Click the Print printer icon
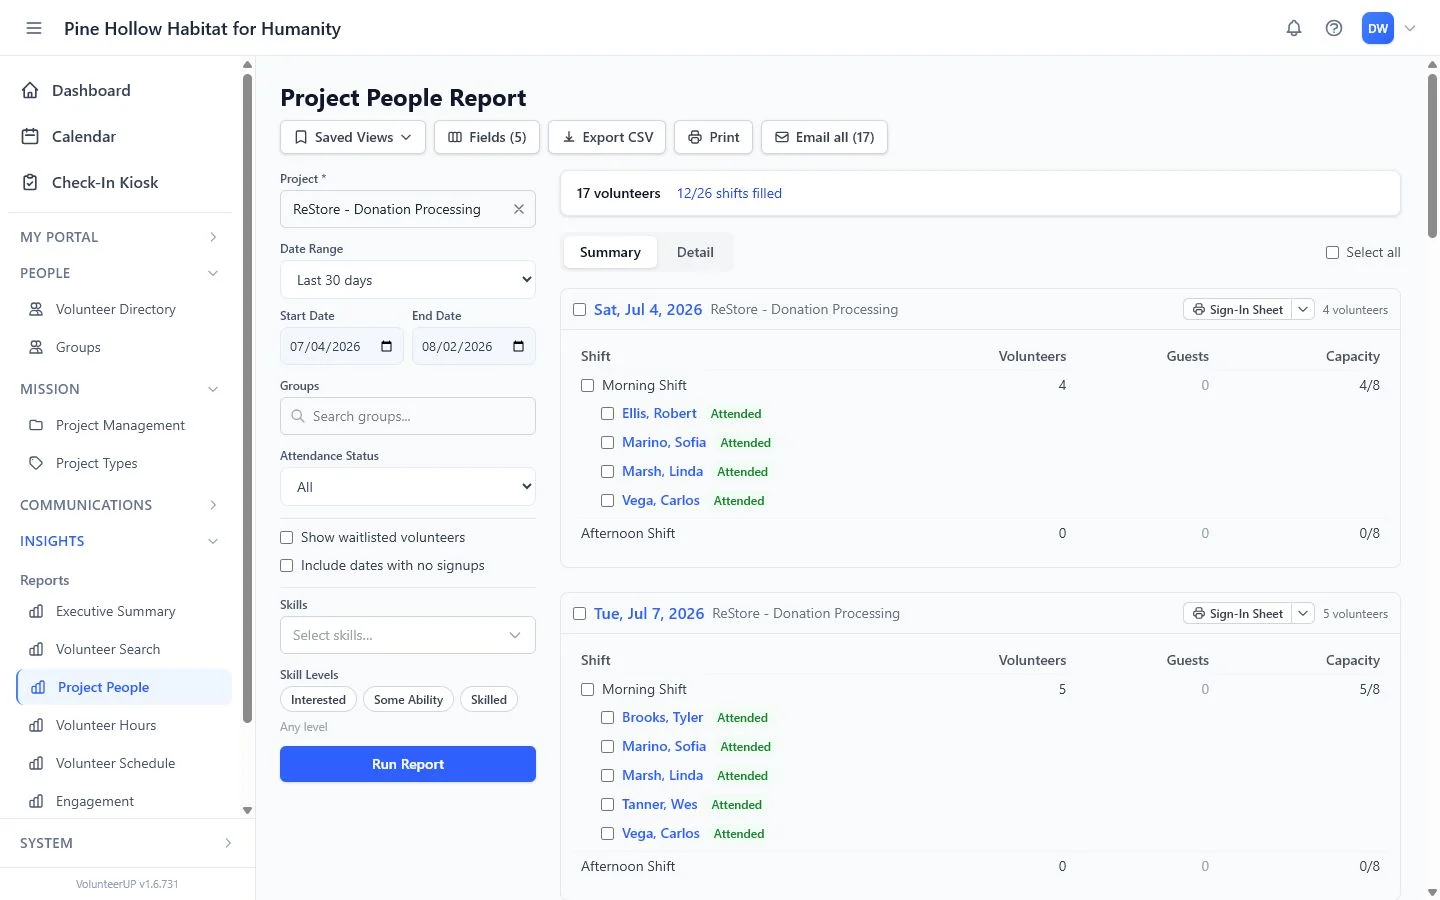This screenshot has width=1440, height=900. coord(695,137)
